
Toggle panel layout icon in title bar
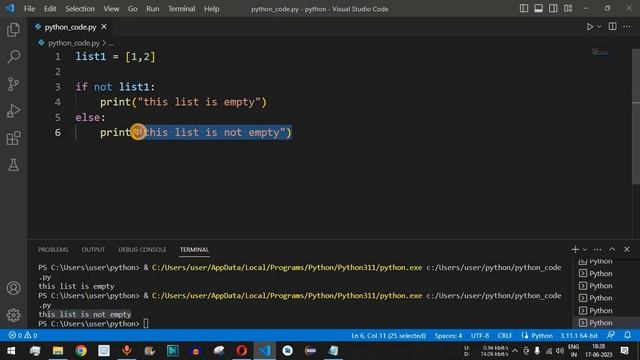point(538,9)
